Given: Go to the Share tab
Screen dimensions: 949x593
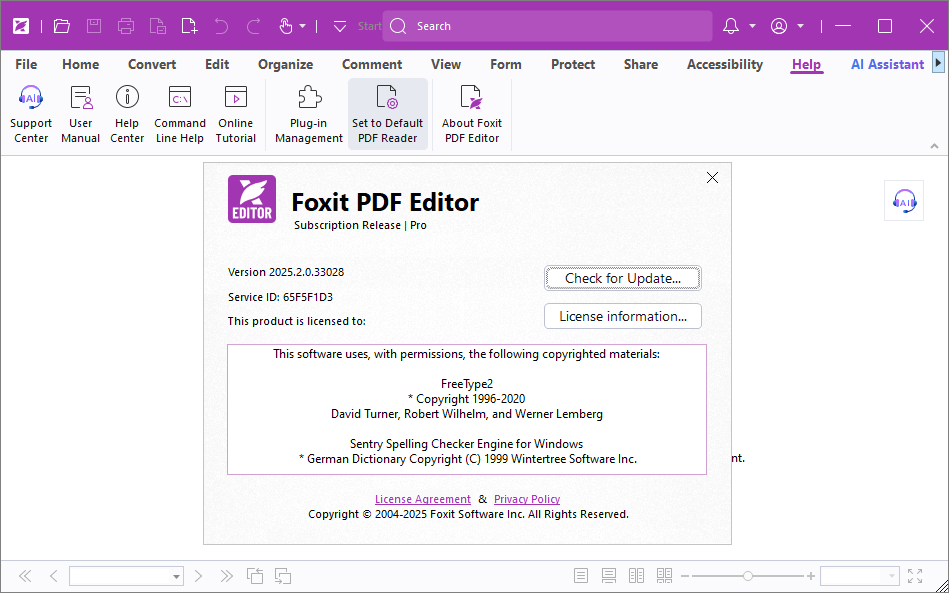Looking at the screenshot, I should (x=641, y=64).
